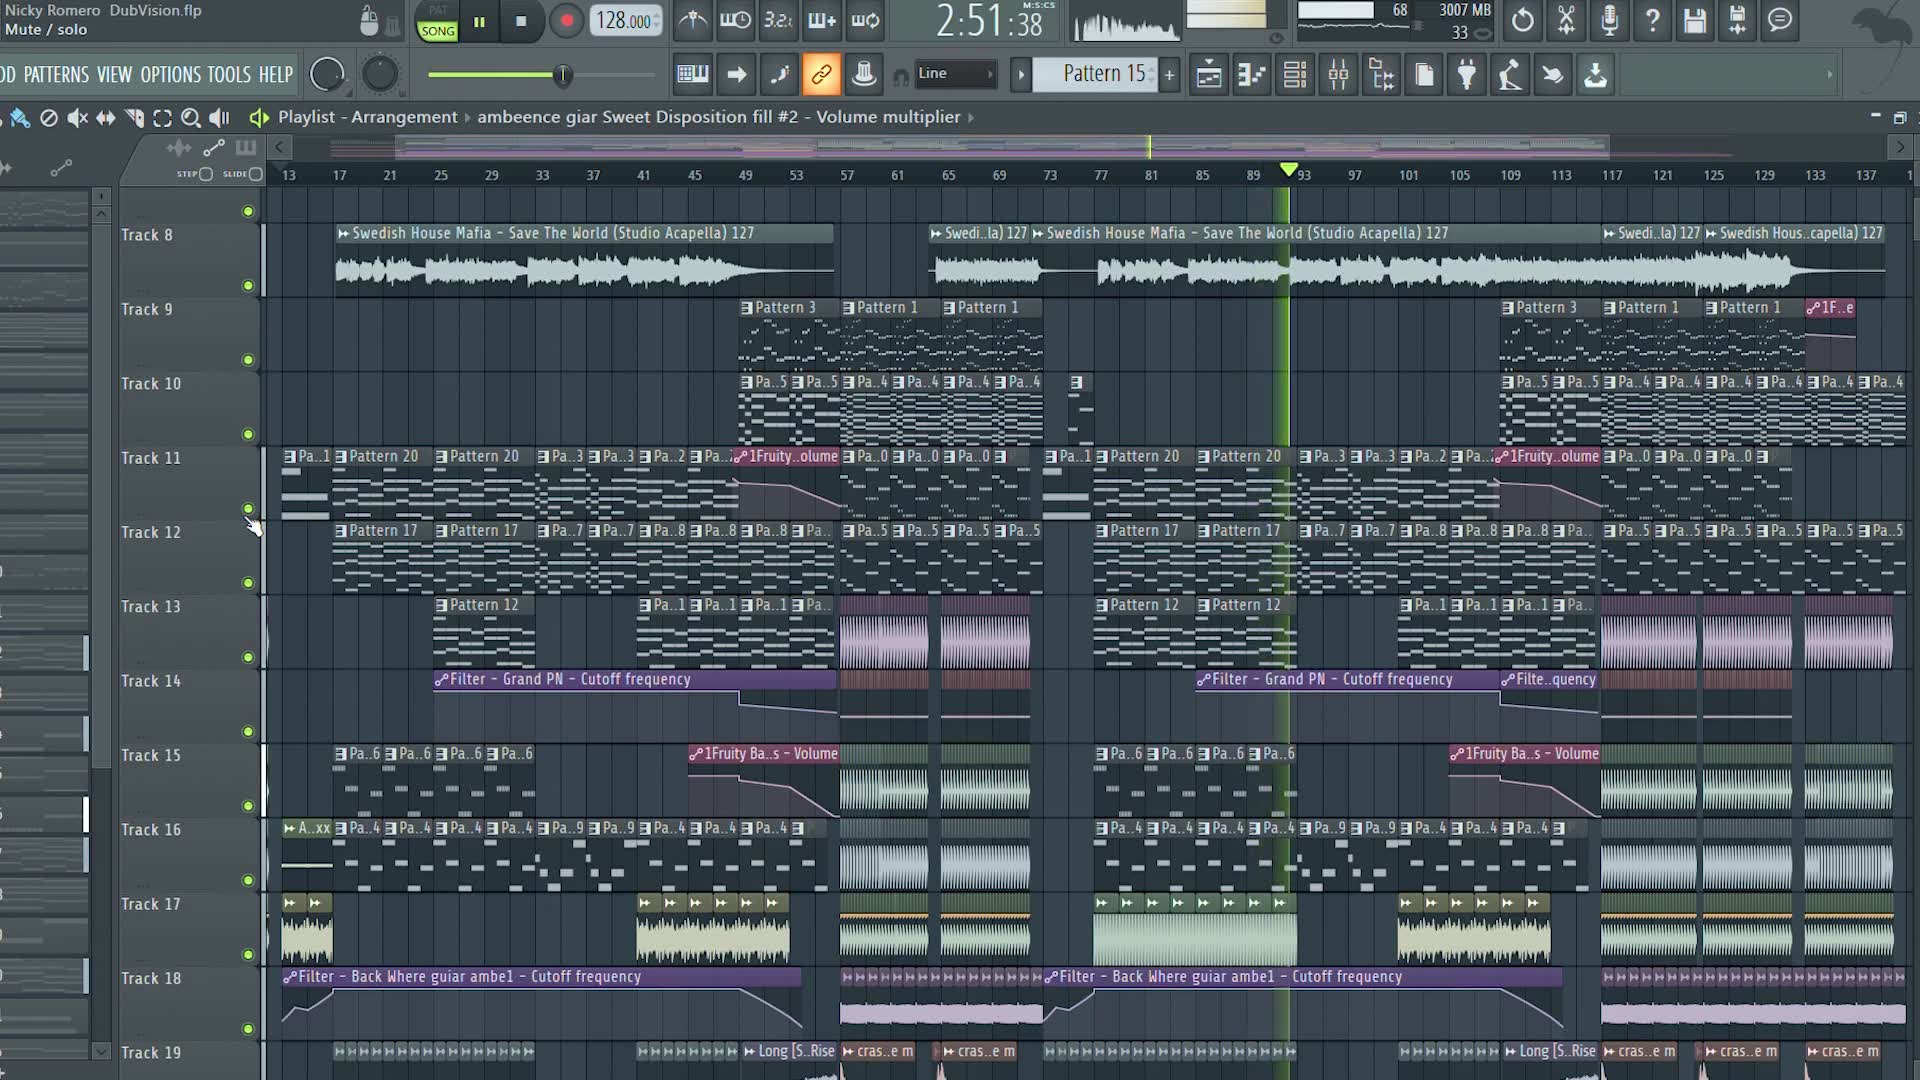Viewport: 1920px width, 1080px height.
Task: Switch to SONG mode
Action: coord(437,31)
